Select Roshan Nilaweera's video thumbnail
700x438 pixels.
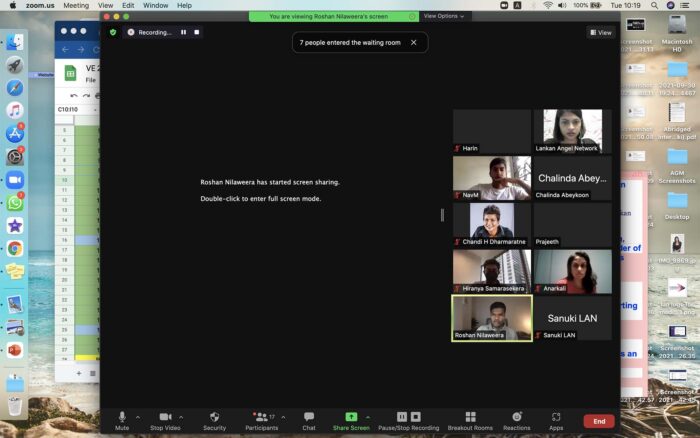pyautogui.click(x=491, y=318)
